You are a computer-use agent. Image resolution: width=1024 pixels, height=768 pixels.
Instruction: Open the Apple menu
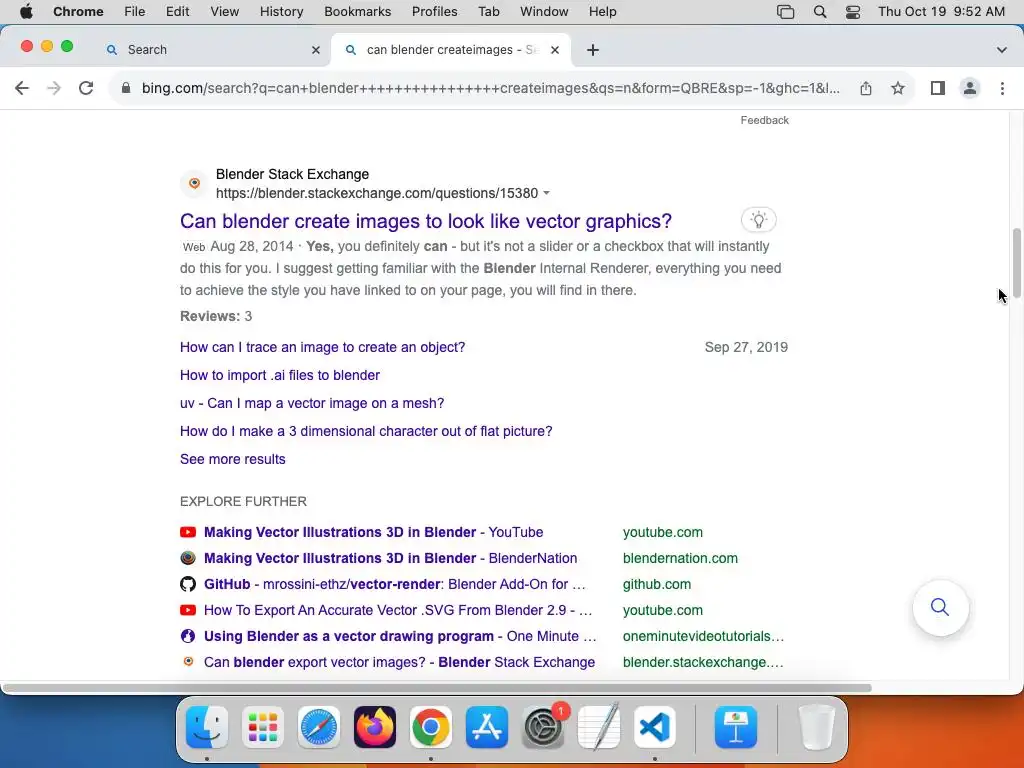26,12
